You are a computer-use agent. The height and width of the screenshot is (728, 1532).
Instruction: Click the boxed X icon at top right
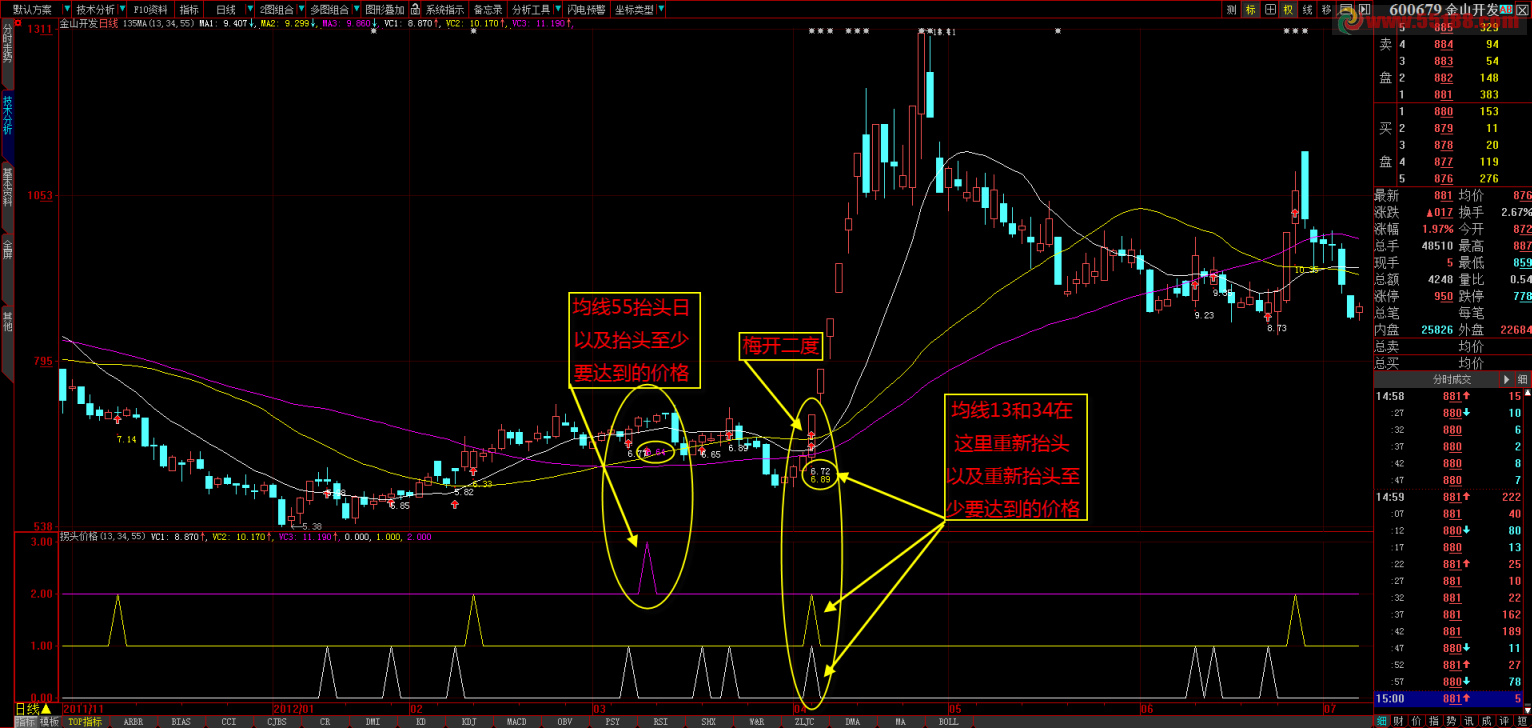[1521, 9]
